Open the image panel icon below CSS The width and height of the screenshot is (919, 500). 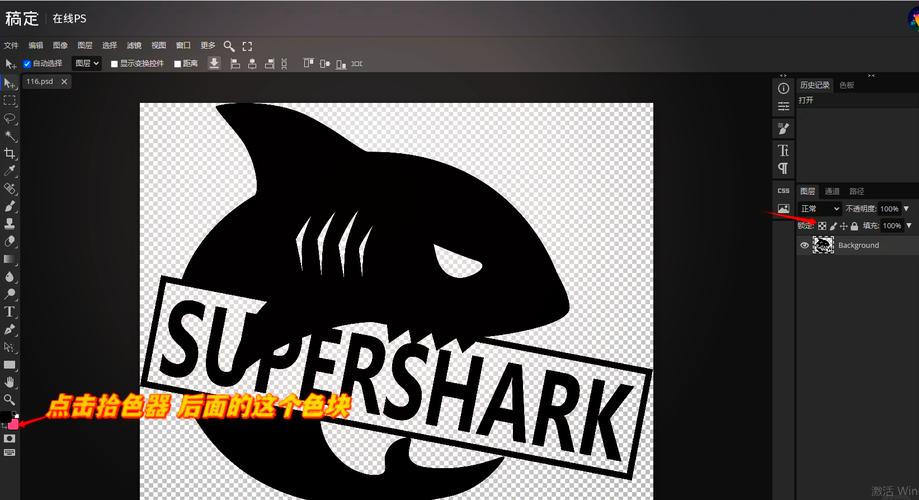[x=784, y=208]
